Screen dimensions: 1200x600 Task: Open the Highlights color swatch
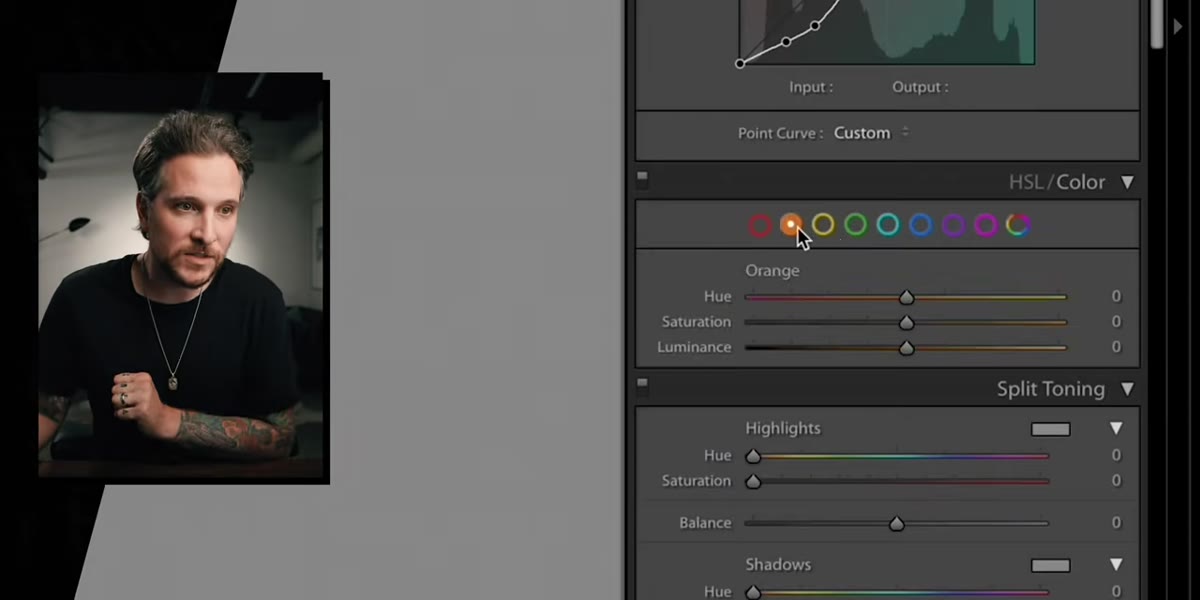[x=1051, y=429]
